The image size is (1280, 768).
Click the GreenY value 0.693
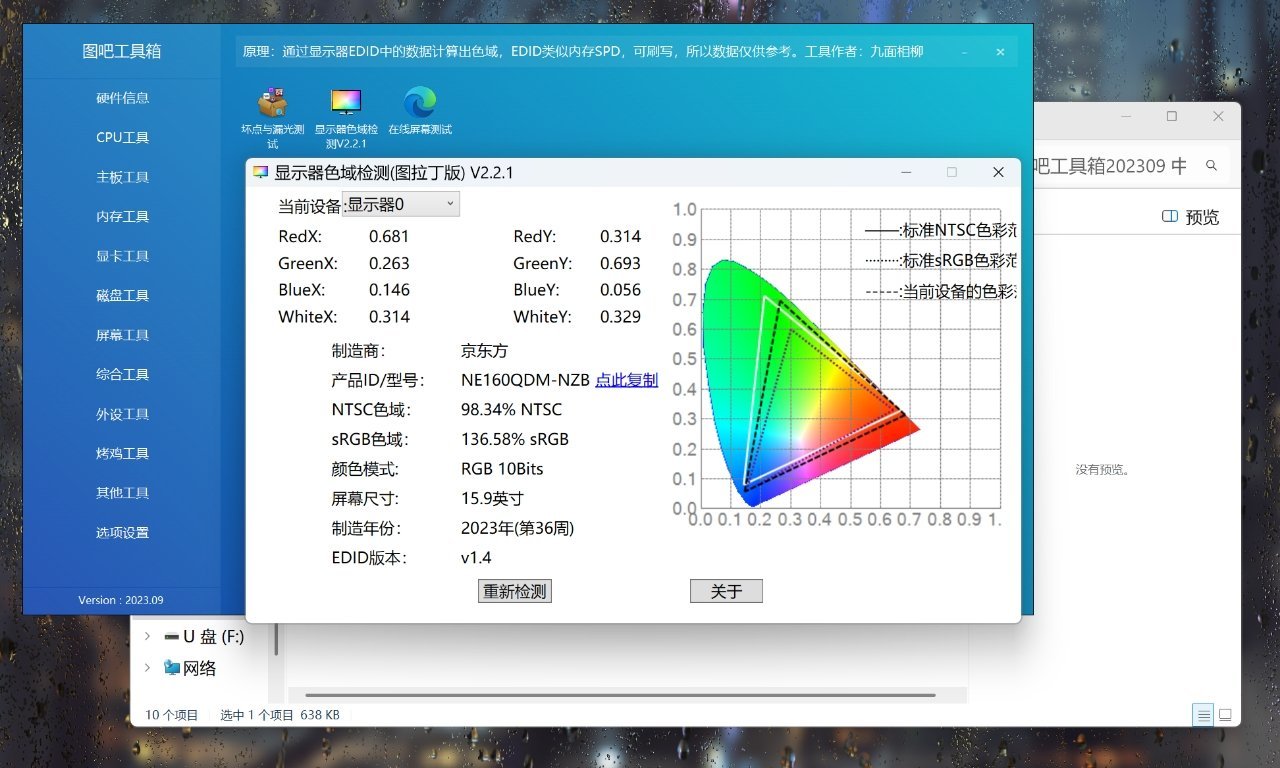point(620,263)
